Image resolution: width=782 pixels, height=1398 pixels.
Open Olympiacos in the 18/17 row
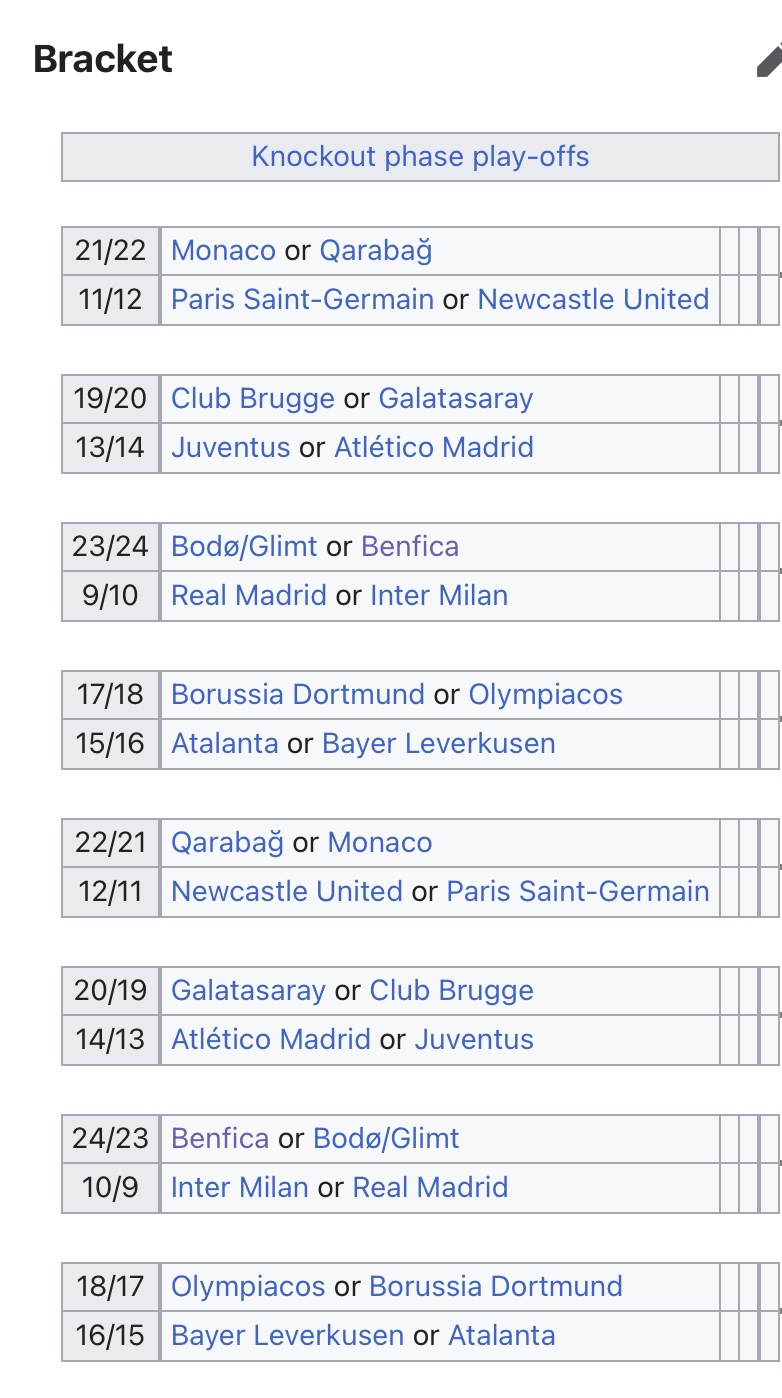click(x=248, y=1286)
